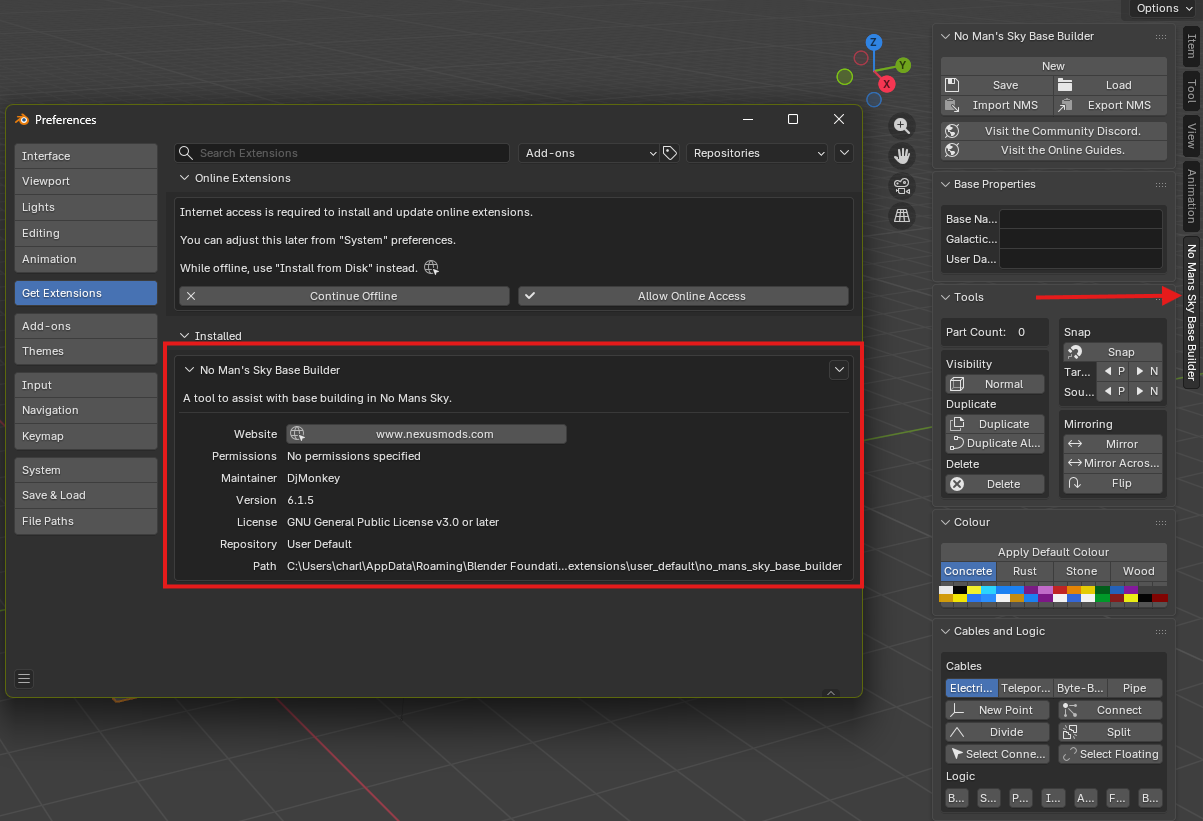Click the zoom magnifier viewport icon

coord(902,125)
